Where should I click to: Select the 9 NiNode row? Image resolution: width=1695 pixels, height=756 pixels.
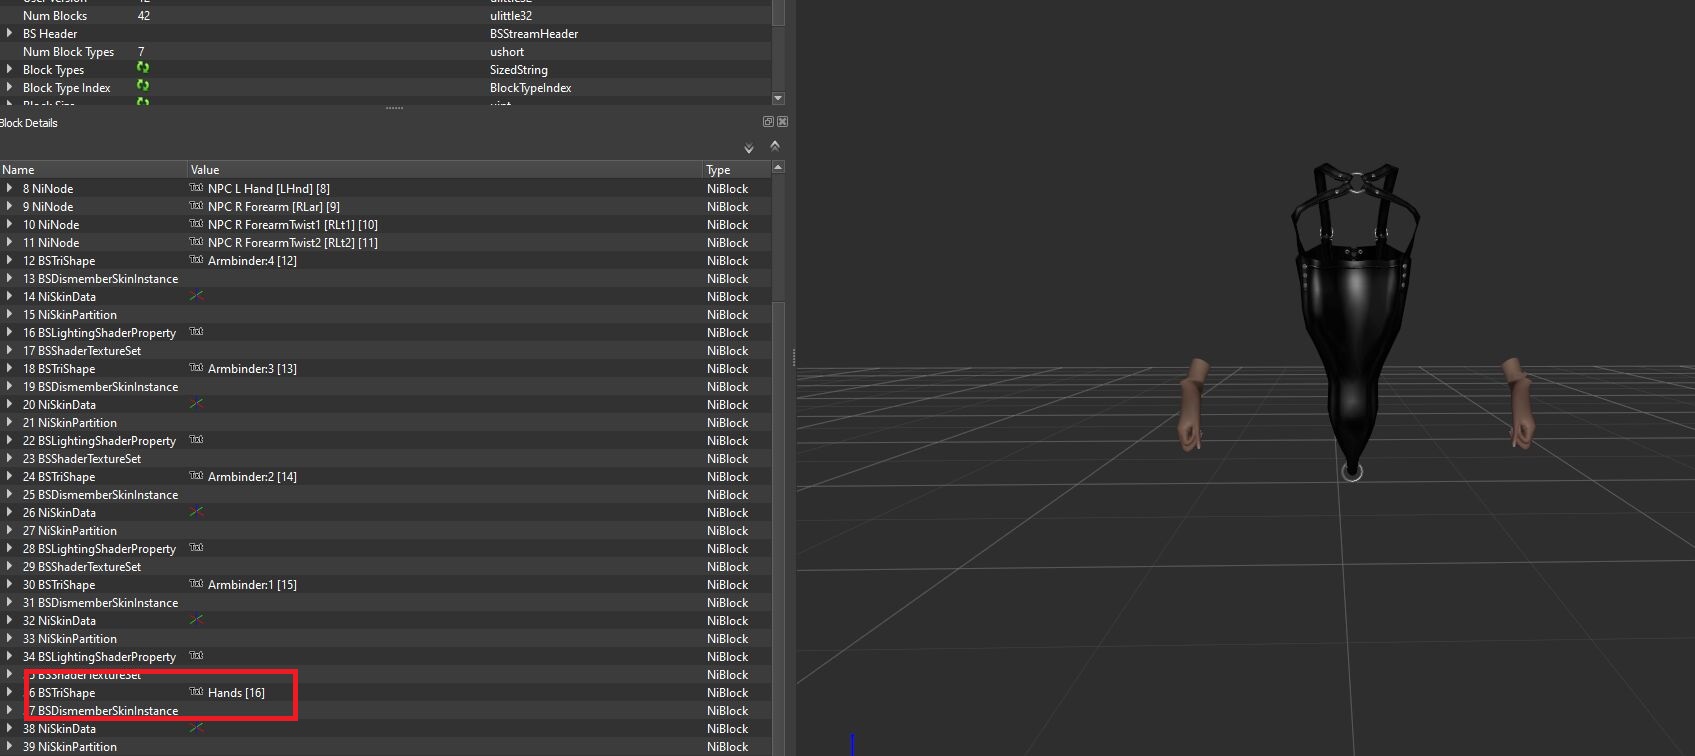tap(385, 206)
